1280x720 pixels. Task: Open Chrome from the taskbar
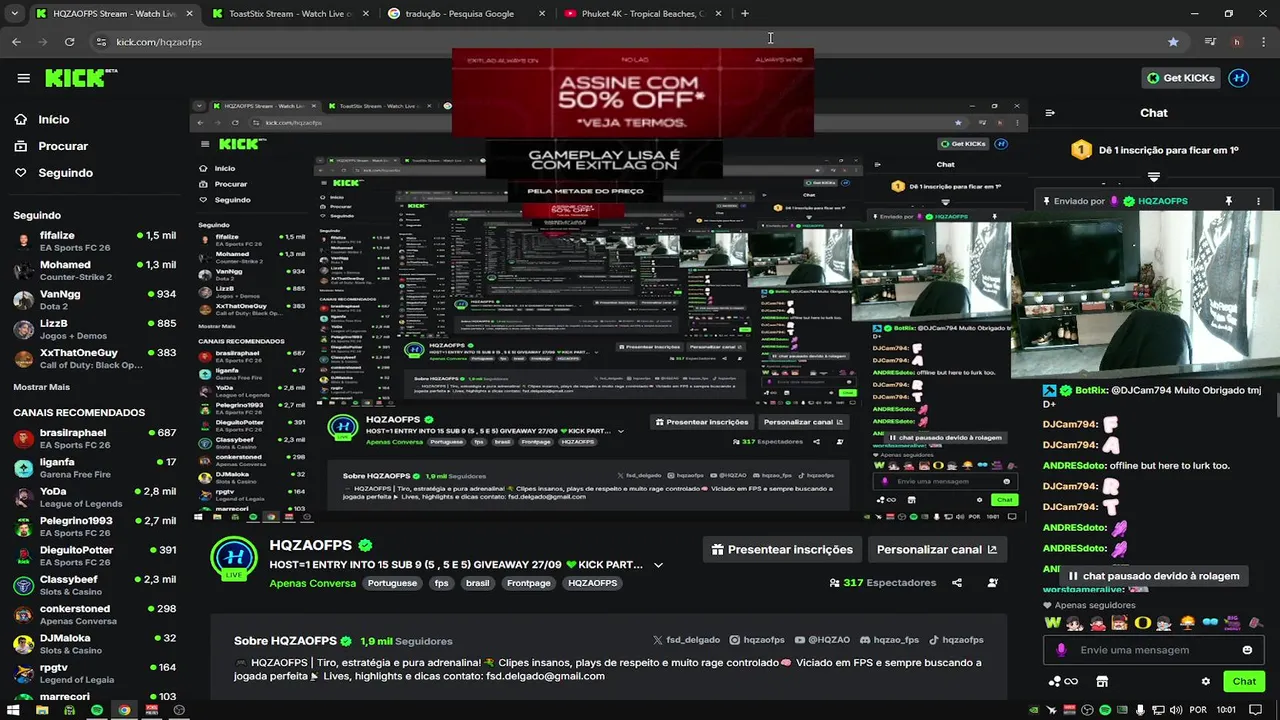[x=124, y=710]
